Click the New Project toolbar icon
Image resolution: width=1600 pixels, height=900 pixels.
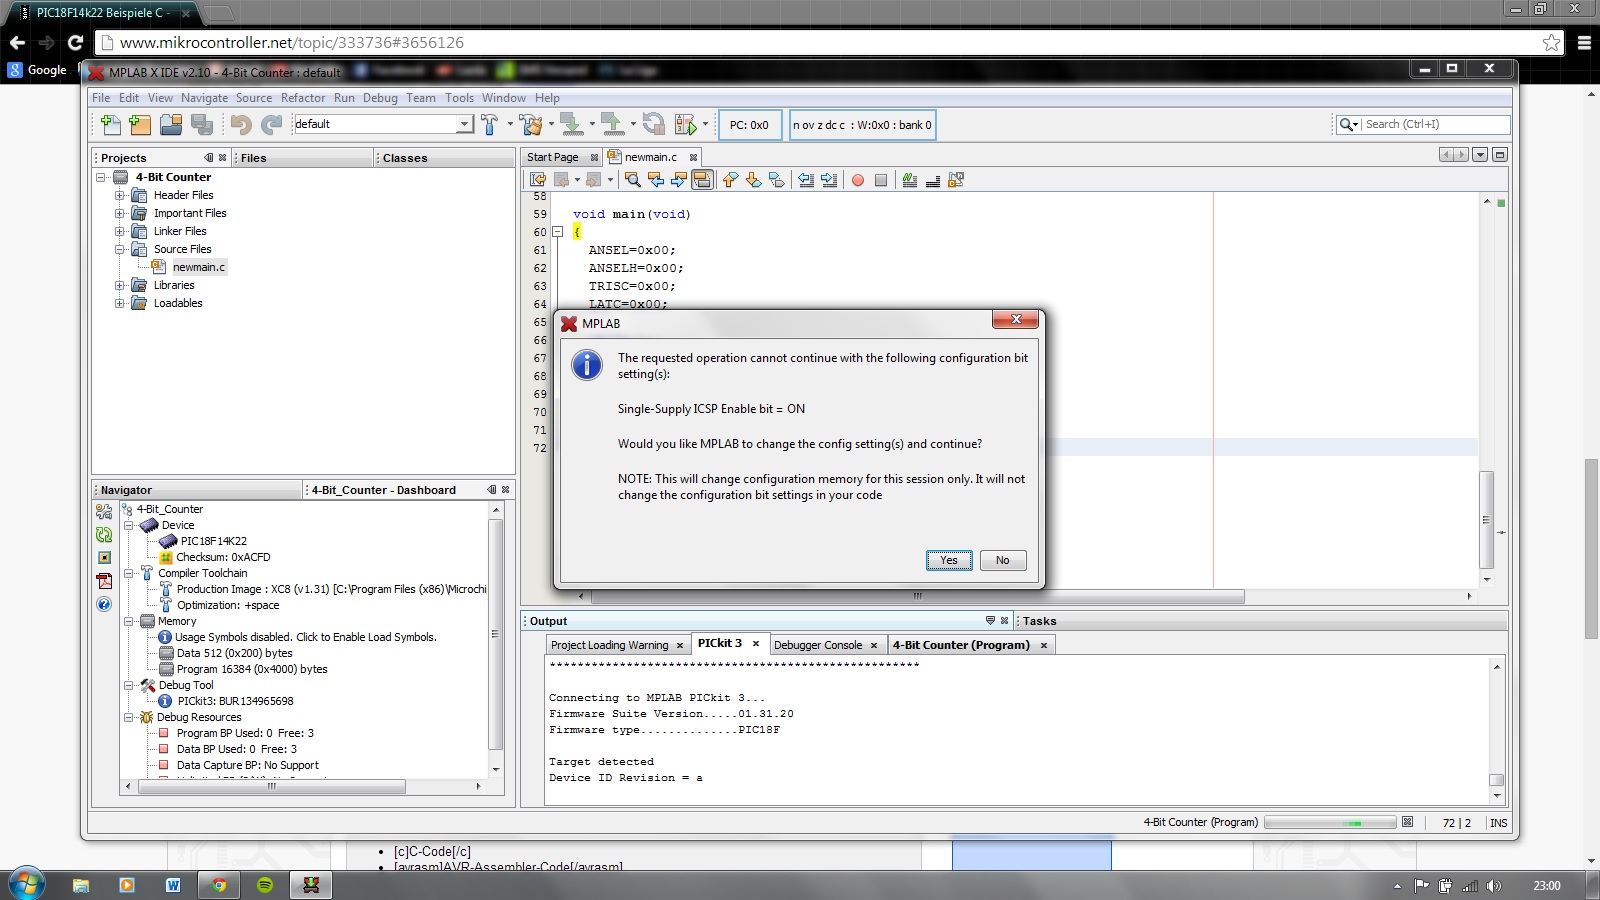click(140, 124)
